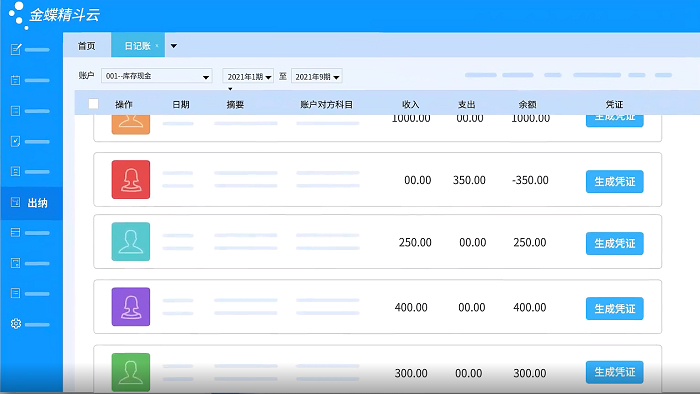Image resolution: width=700 pixels, height=394 pixels.
Task: Click 生成凭证 in the 400.00 row
Action: pos(614,309)
